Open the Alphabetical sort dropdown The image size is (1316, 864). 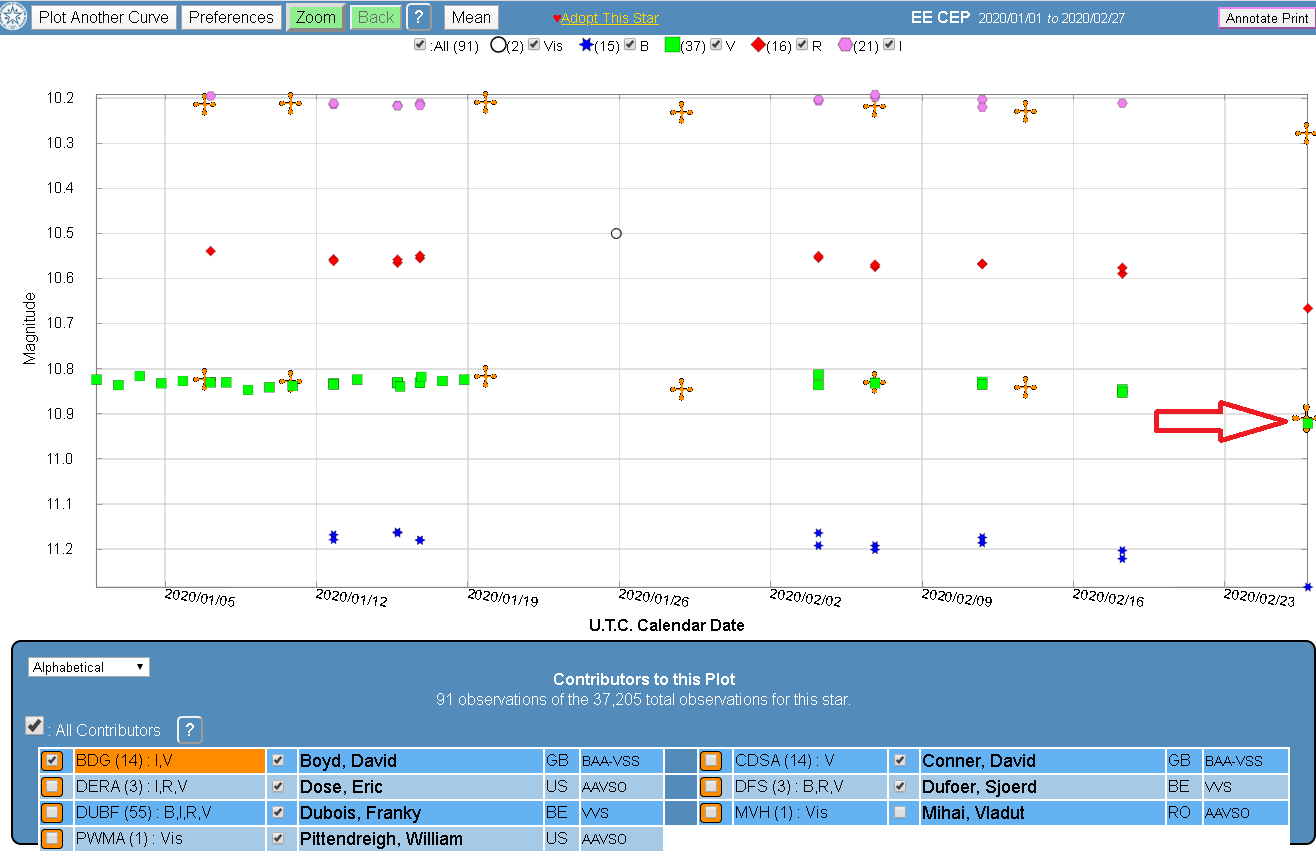pos(89,667)
